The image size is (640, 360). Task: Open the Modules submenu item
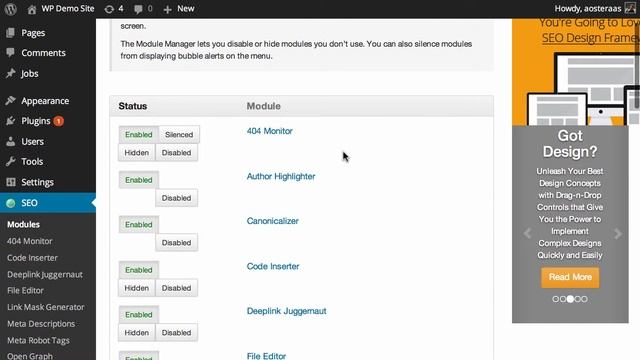pyautogui.click(x=23, y=224)
